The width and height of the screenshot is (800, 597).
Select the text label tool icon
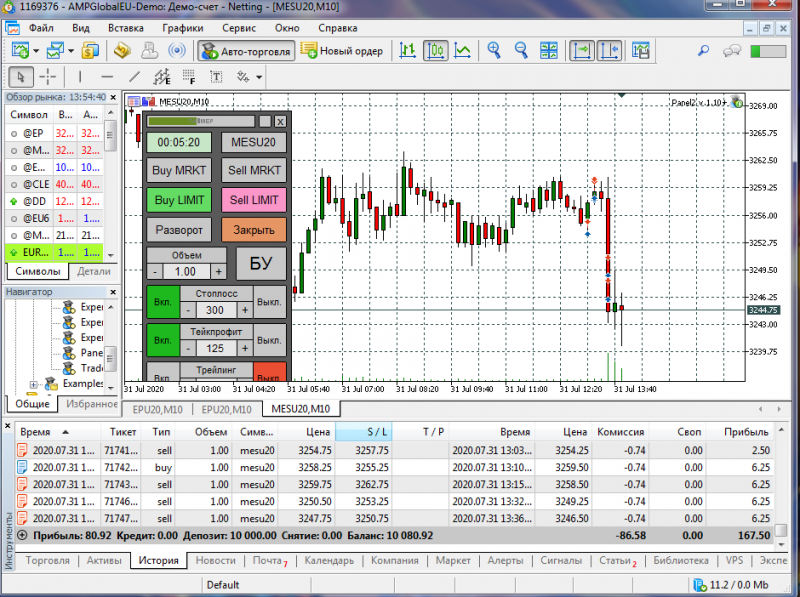pyautogui.click(x=216, y=77)
